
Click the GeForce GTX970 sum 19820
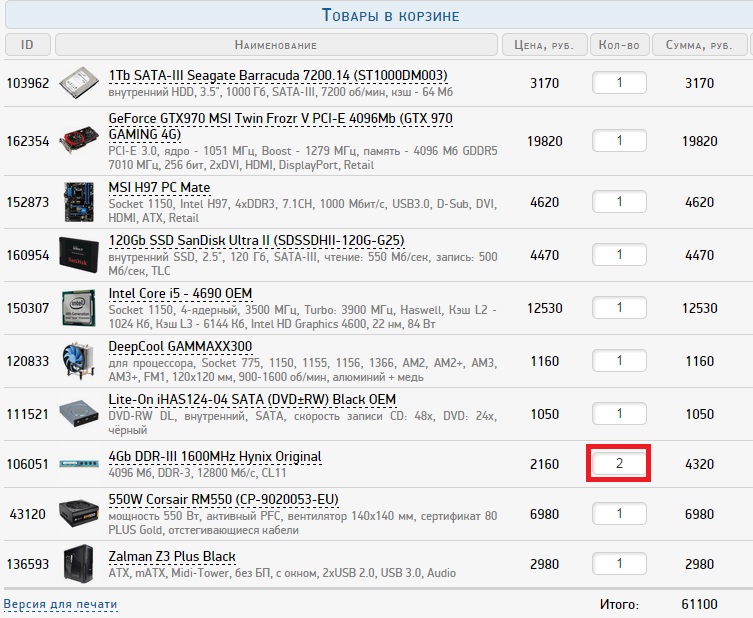[699, 142]
